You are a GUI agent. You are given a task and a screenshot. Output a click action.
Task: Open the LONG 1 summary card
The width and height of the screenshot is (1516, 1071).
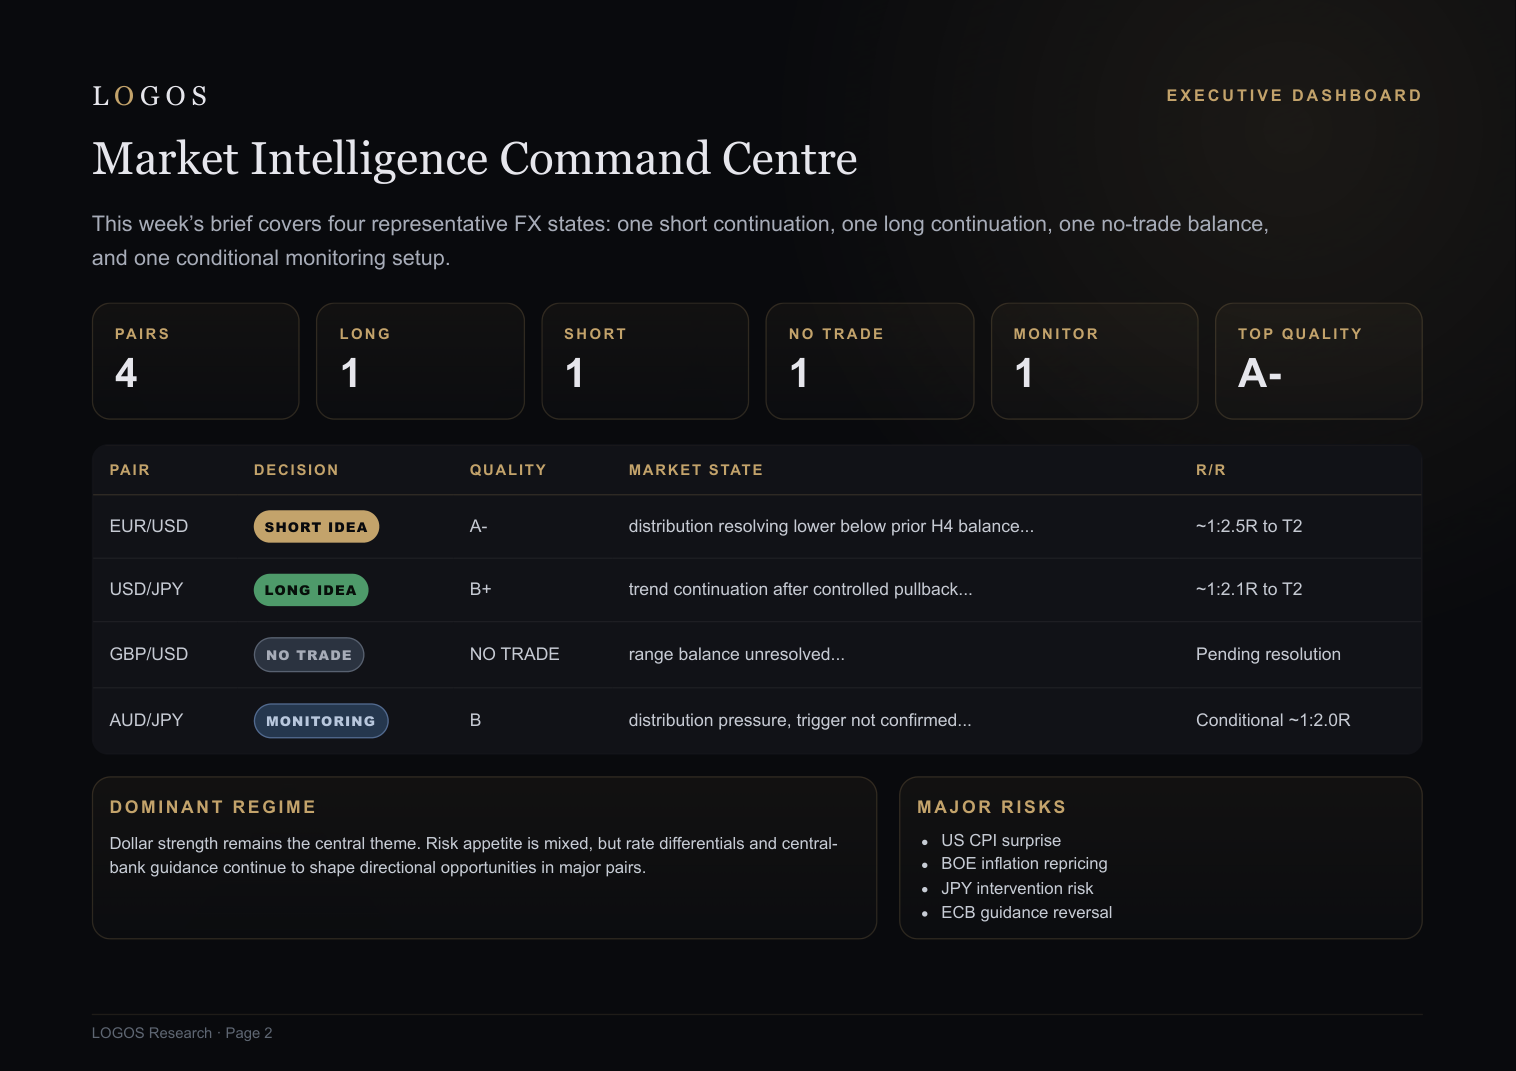[x=420, y=361]
